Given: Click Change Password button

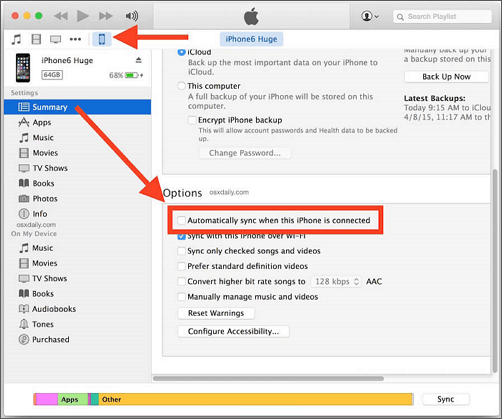Looking at the screenshot, I should tap(245, 153).
